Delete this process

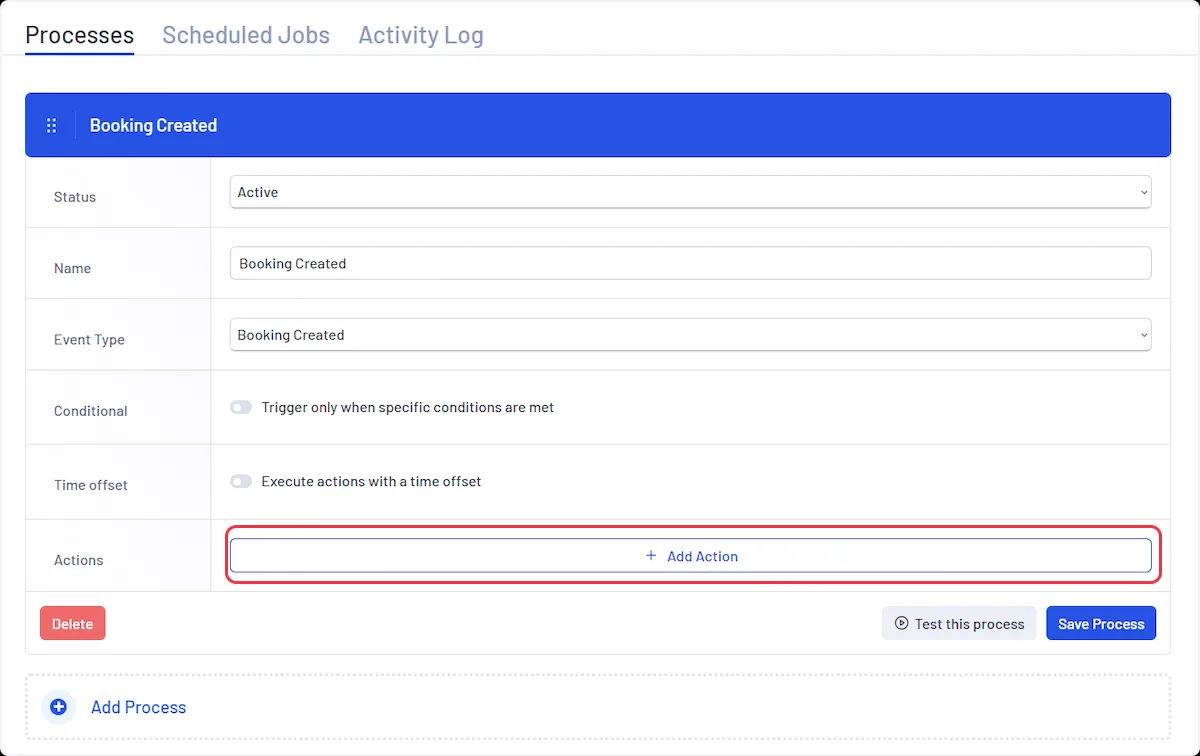coord(72,624)
